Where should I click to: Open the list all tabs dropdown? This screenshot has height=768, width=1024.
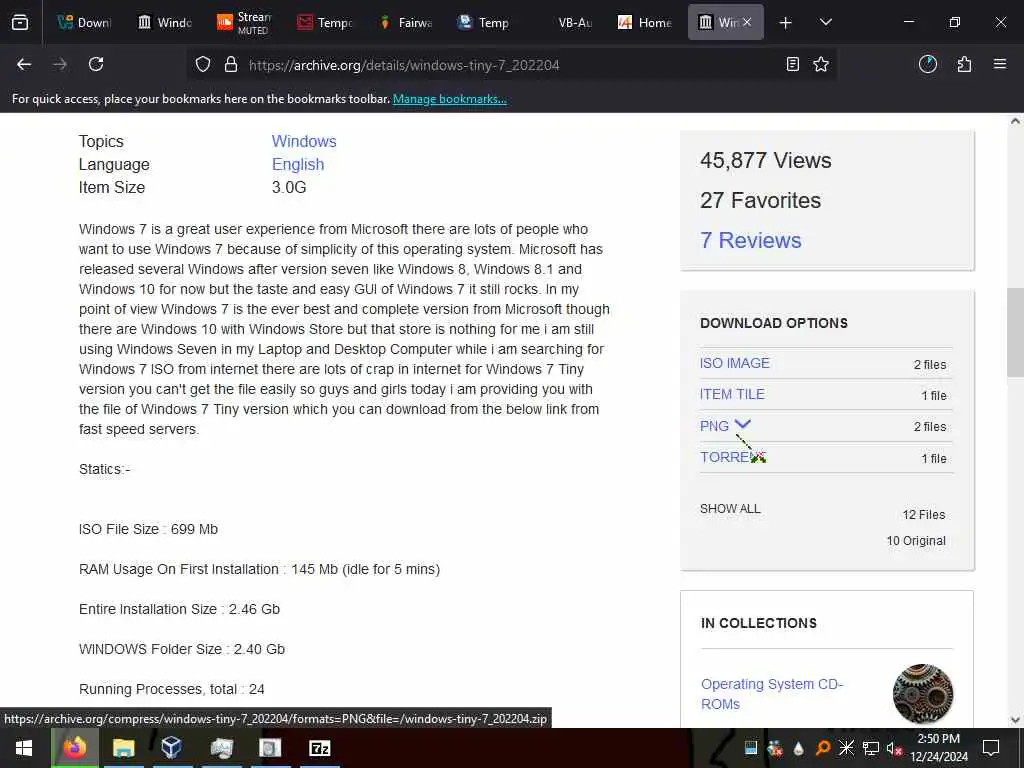pos(826,23)
